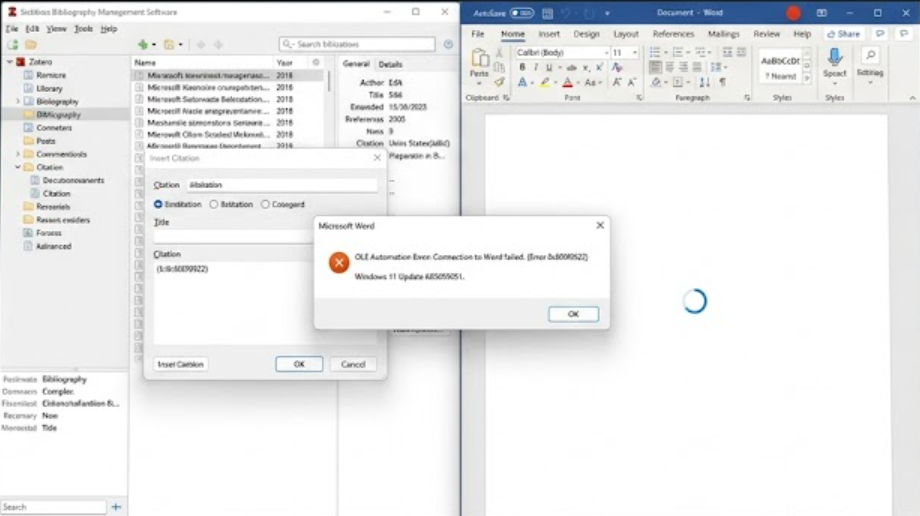The height and width of the screenshot is (516, 920).
Task: Apply Underline from the Font group
Action: pos(549,68)
